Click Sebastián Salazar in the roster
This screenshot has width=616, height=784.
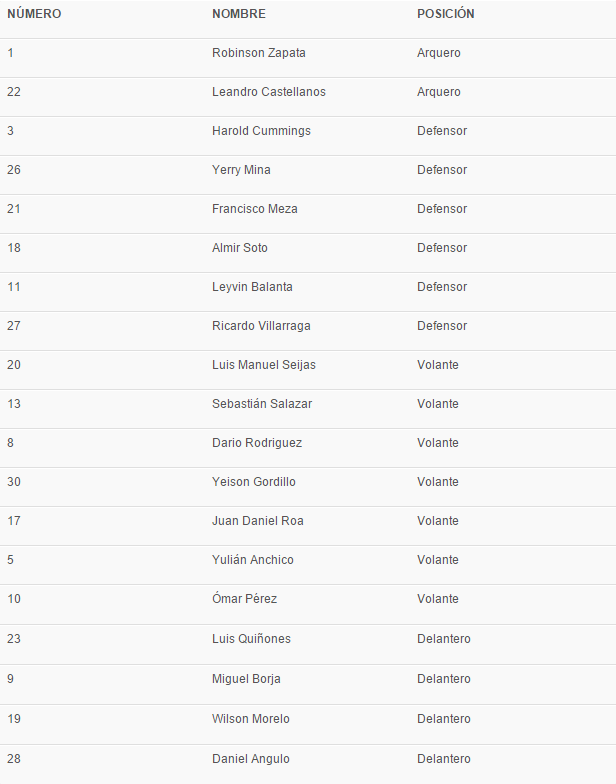coord(262,404)
